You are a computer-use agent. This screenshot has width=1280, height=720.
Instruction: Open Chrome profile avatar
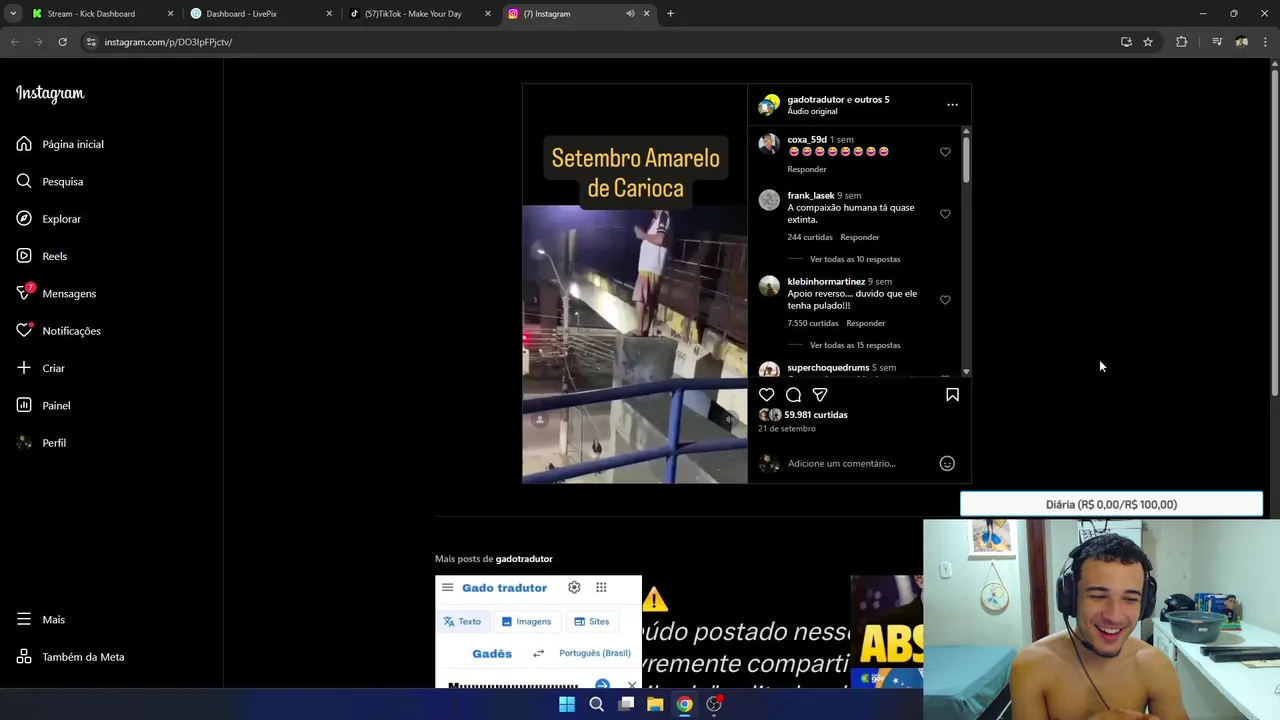(1241, 42)
